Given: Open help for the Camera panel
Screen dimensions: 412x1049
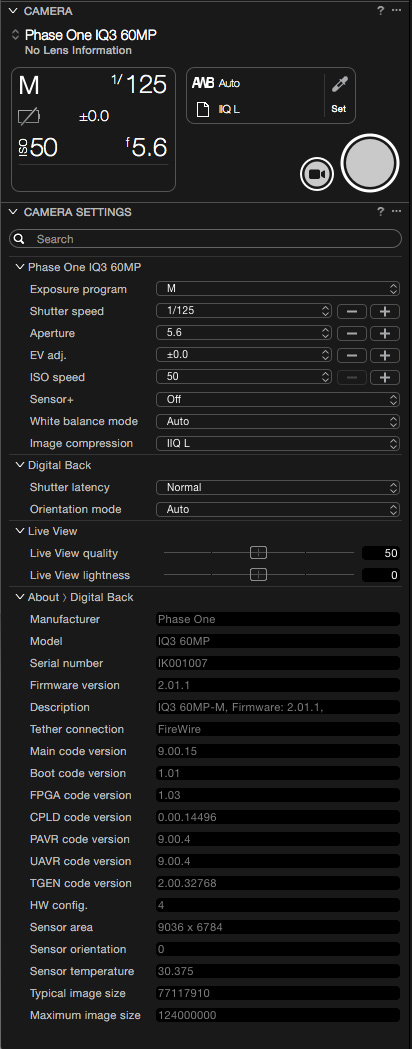Looking at the screenshot, I should pos(381,11).
